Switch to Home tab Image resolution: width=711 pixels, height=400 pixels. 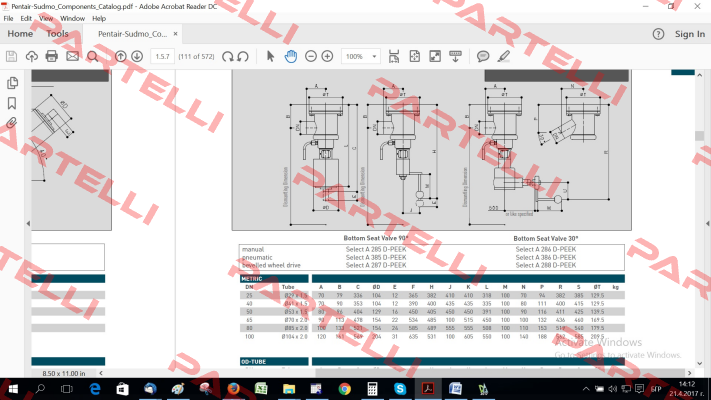click(20, 34)
